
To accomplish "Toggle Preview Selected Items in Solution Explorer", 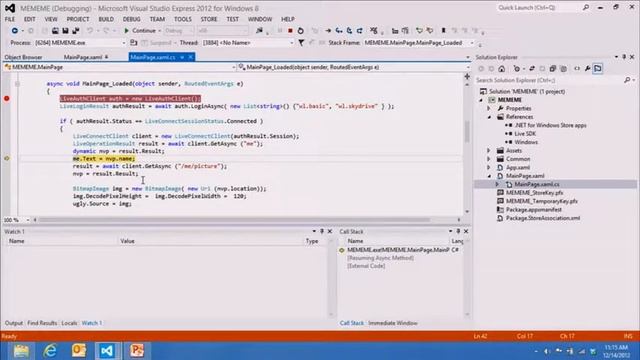I will tap(598, 69).
